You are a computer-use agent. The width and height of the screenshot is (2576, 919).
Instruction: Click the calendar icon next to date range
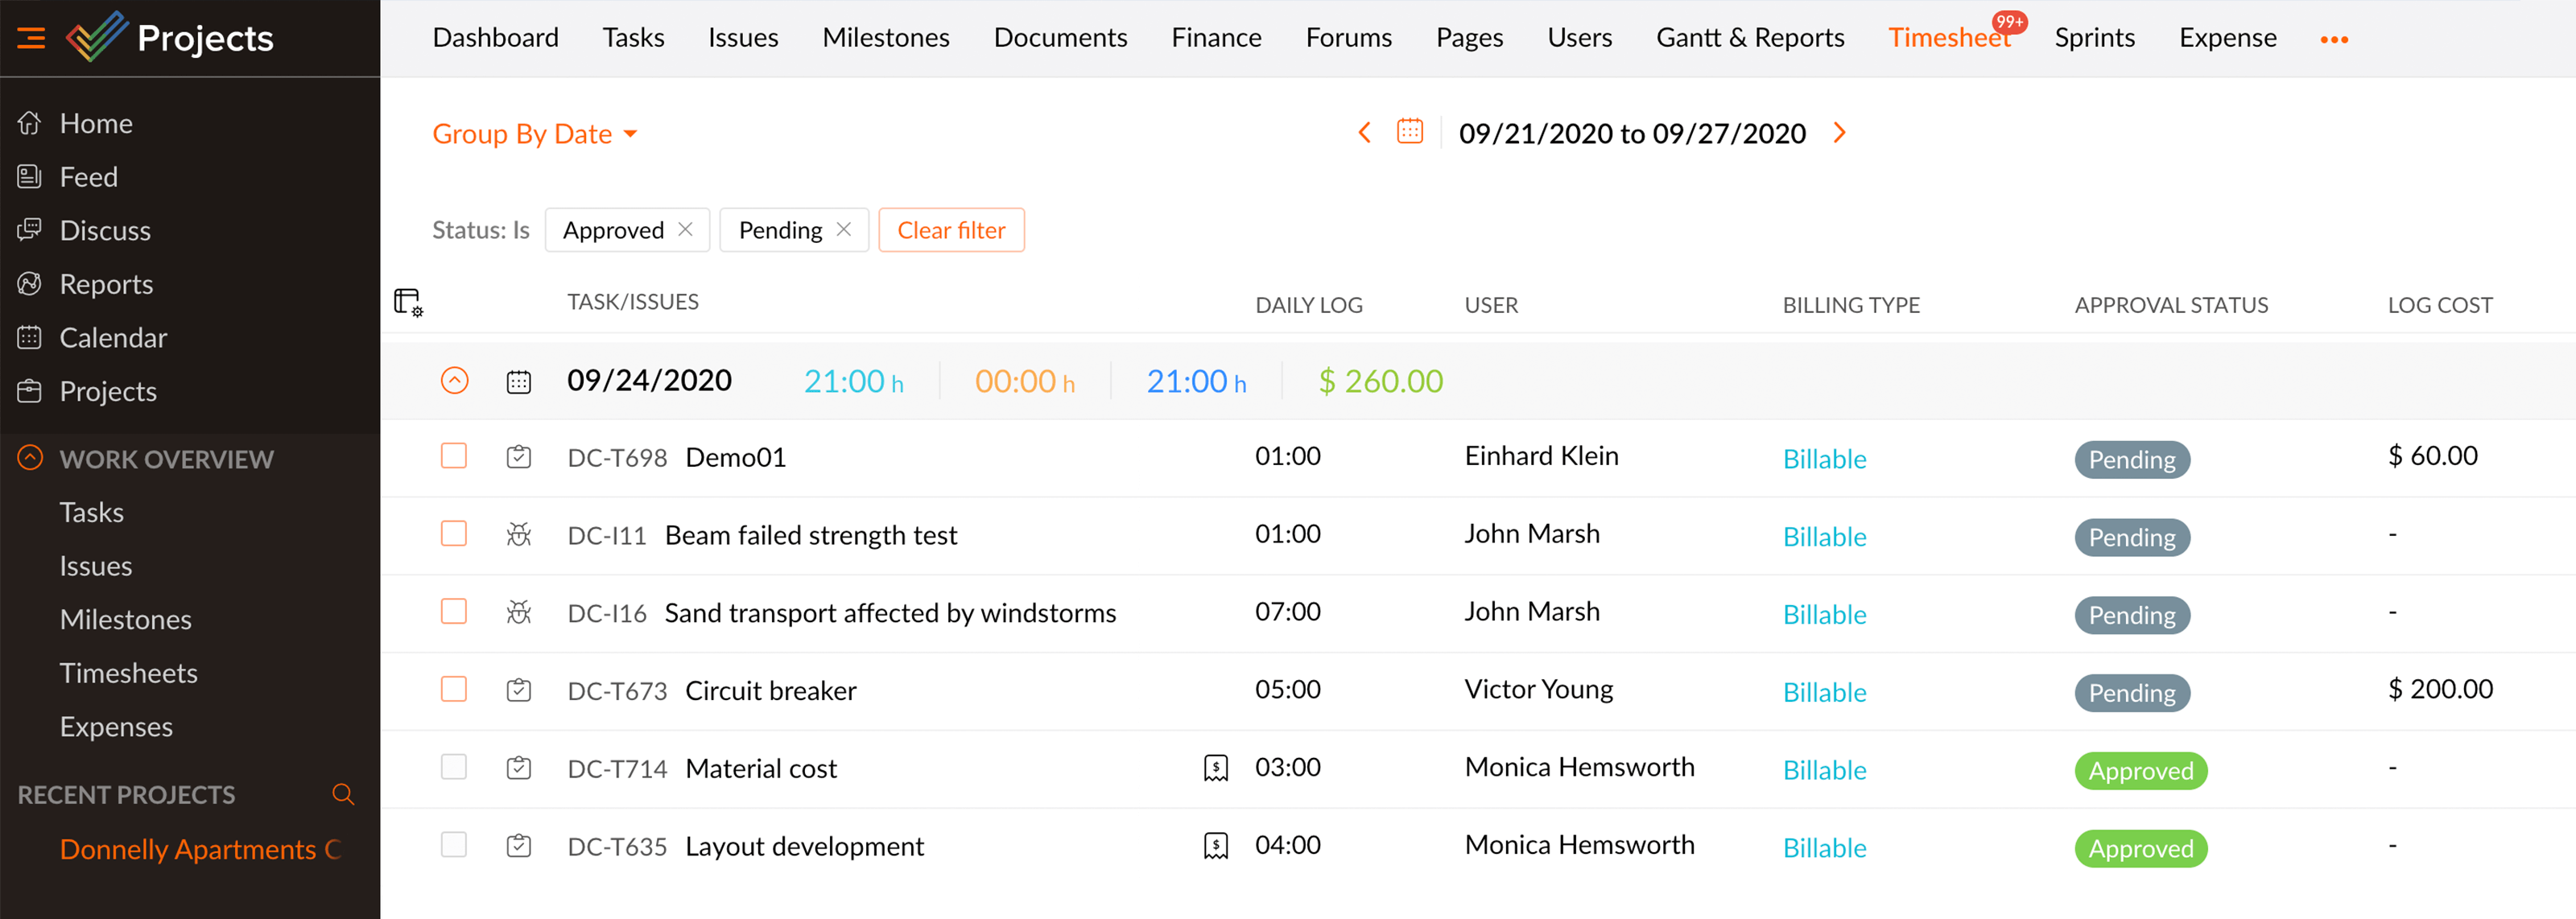(1410, 134)
